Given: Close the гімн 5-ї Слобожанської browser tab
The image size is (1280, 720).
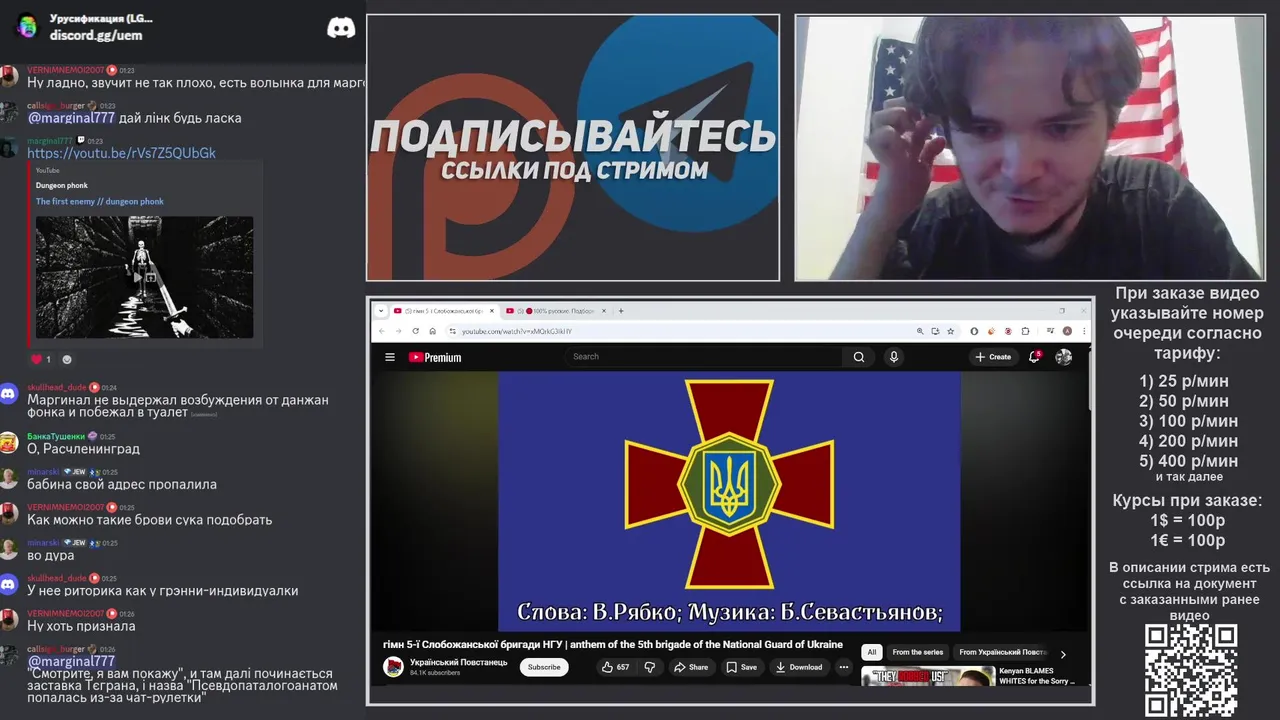Looking at the screenshot, I should click(492, 311).
